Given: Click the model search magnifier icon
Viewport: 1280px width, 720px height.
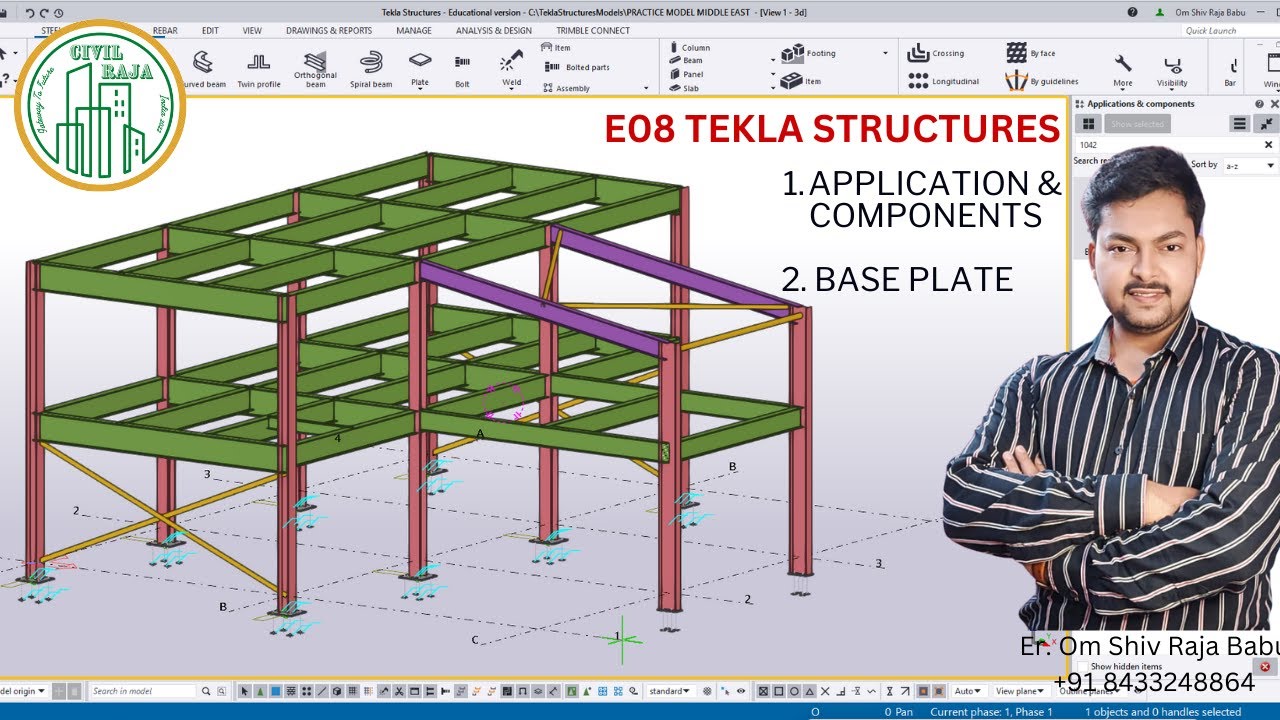Looking at the screenshot, I should pyautogui.click(x=206, y=691).
